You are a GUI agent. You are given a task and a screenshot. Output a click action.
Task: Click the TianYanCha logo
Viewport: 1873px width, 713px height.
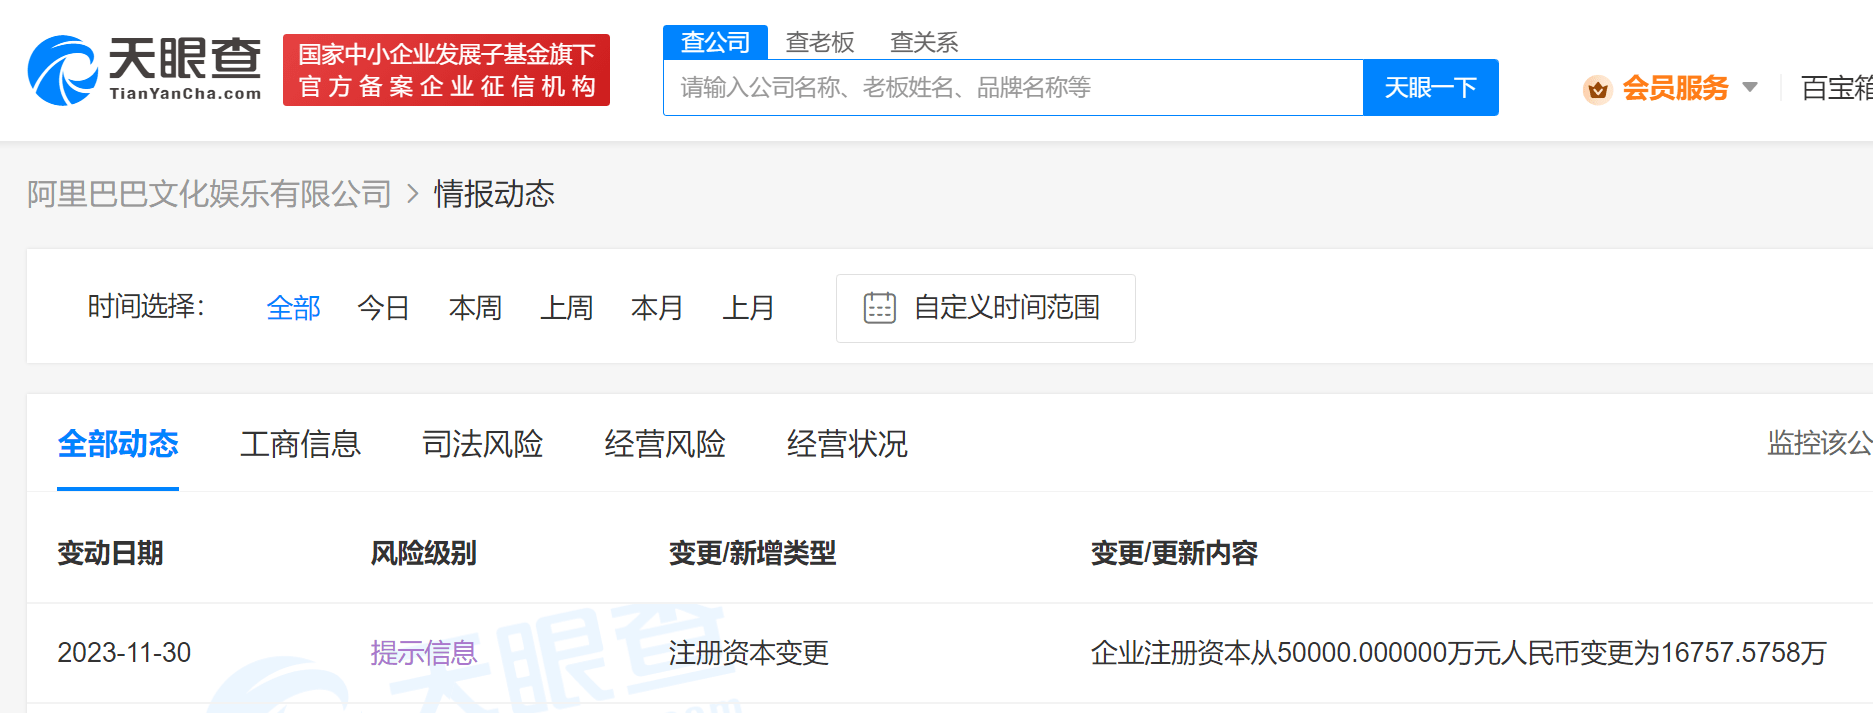click(x=145, y=70)
